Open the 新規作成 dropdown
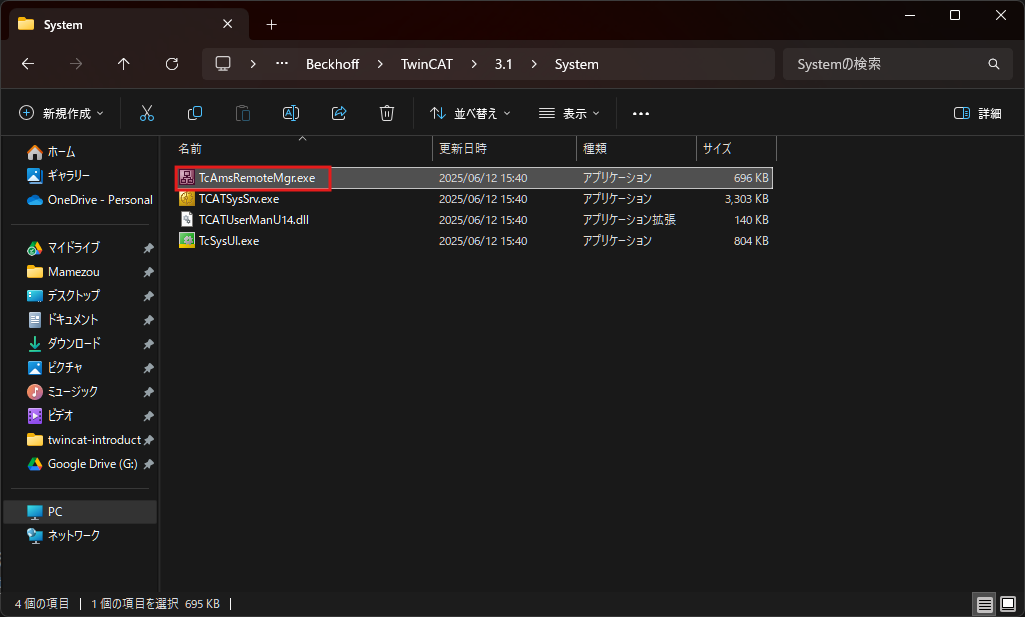Image resolution: width=1025 pixels, height=617 pixels. [61, 114]
